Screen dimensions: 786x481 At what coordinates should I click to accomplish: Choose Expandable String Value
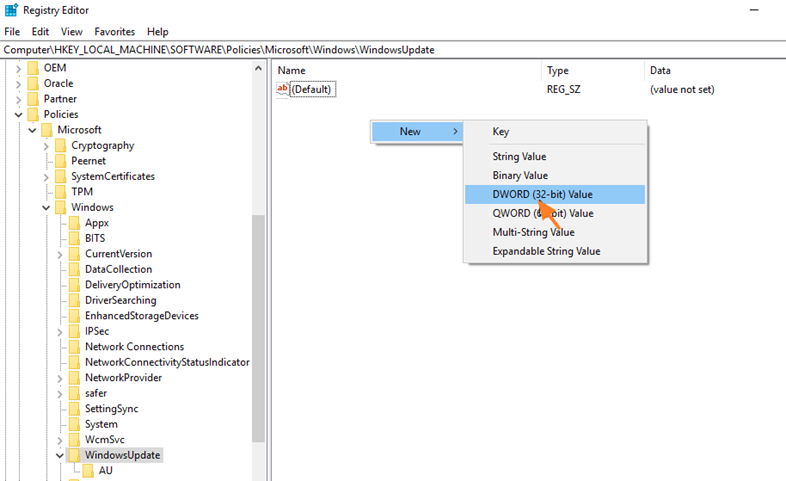(555, 251)
